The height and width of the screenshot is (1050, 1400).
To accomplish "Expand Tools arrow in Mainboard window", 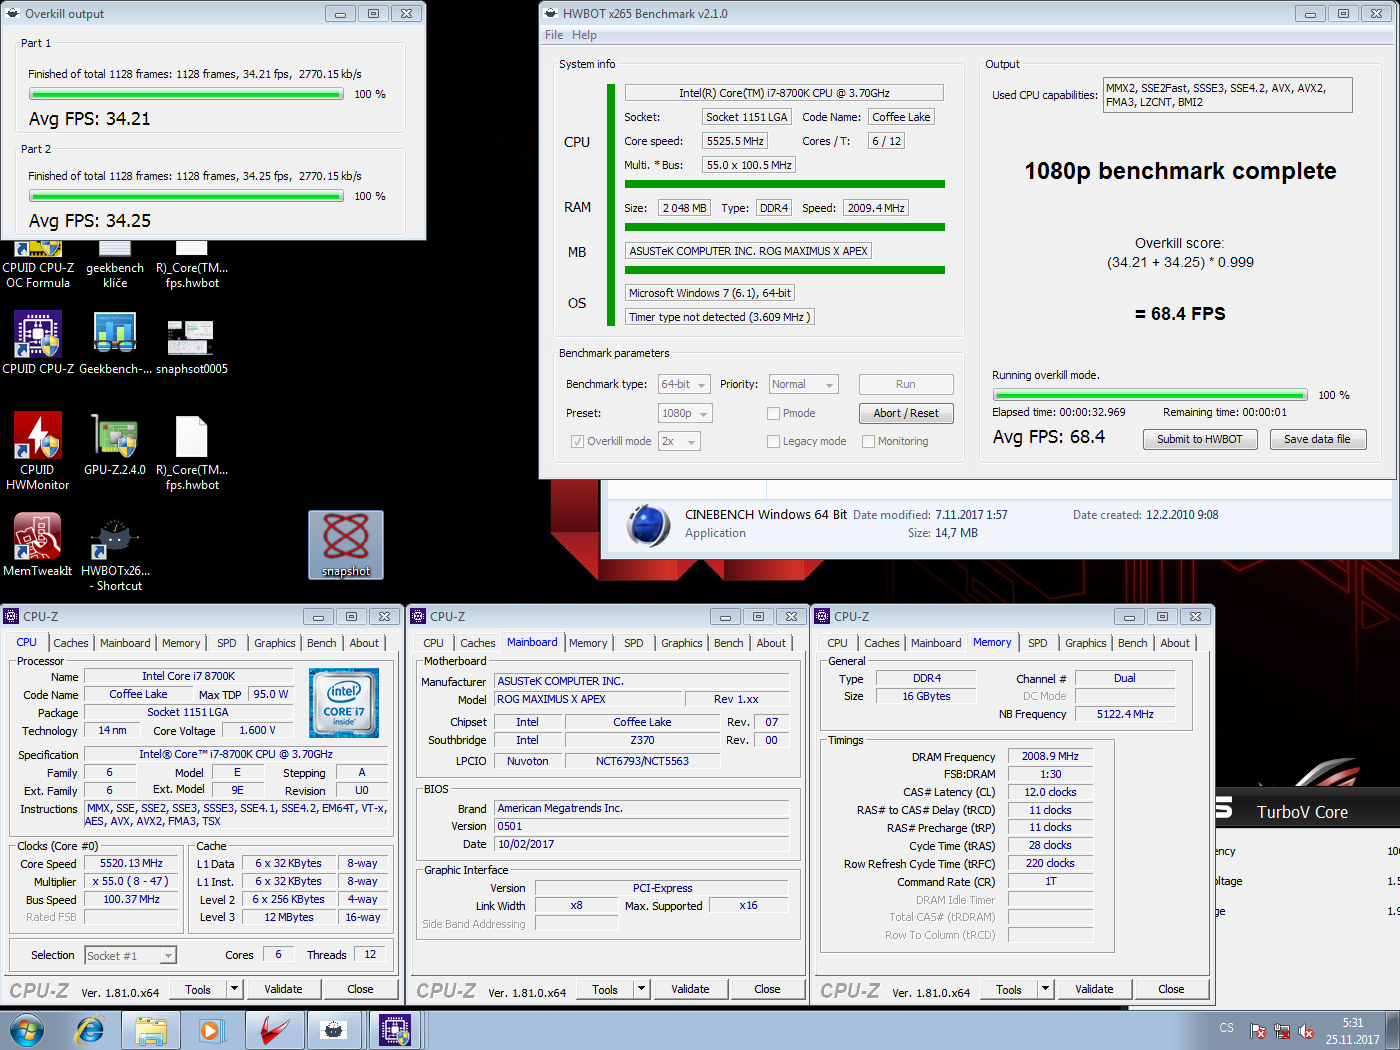I will click(x=642, y=989).
